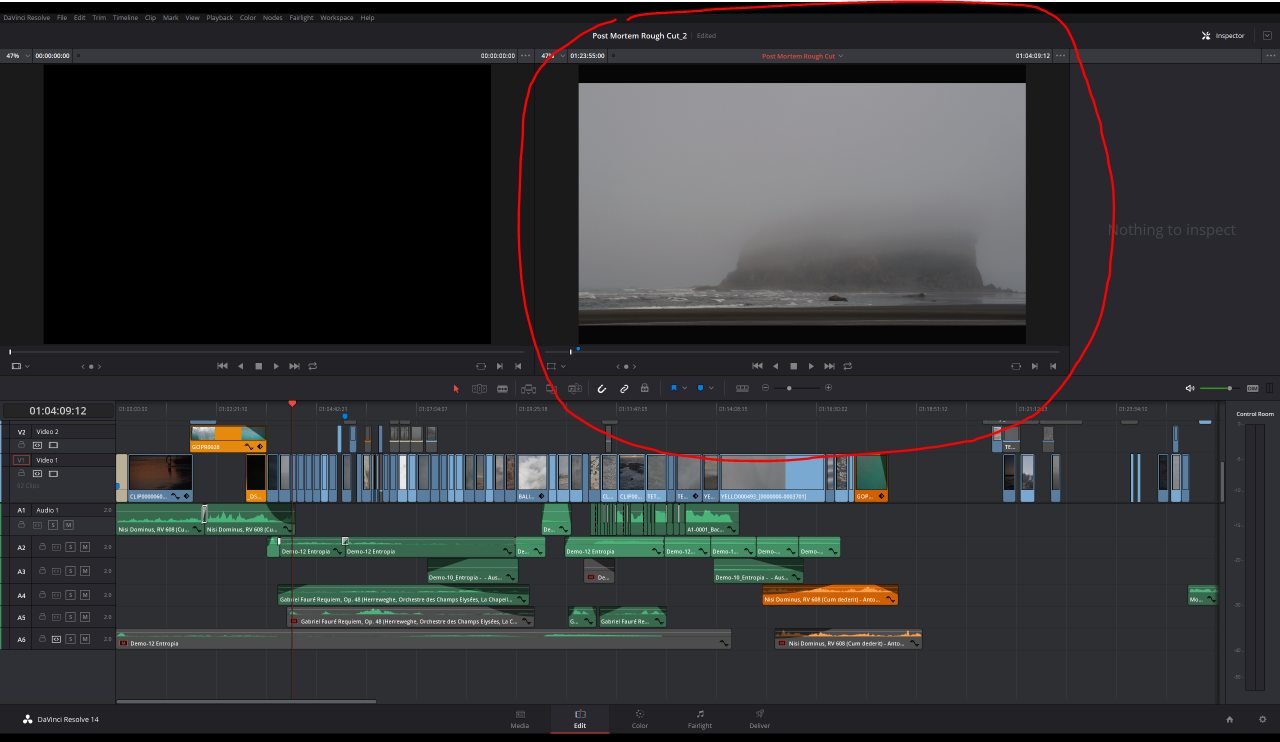Viewport: 1280px width, 742px height.
Task: Click the Insert clip toolbar icon
Action: coord(527,388)
